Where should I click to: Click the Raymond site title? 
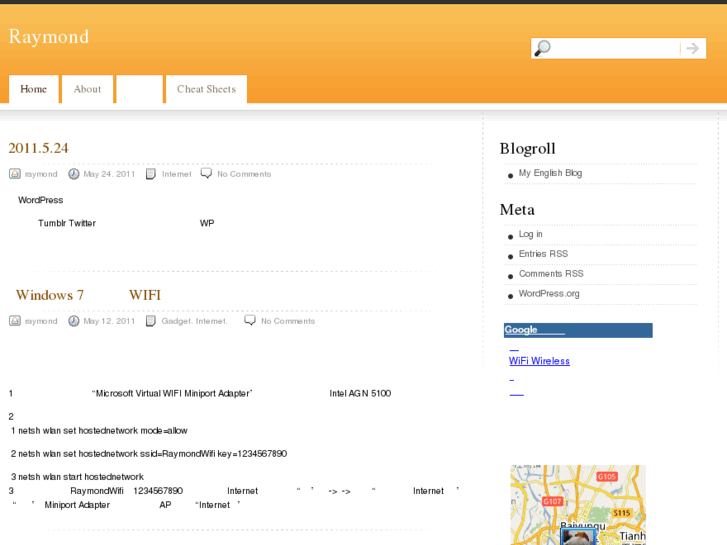pyautogui.click(x=49, y=37)
